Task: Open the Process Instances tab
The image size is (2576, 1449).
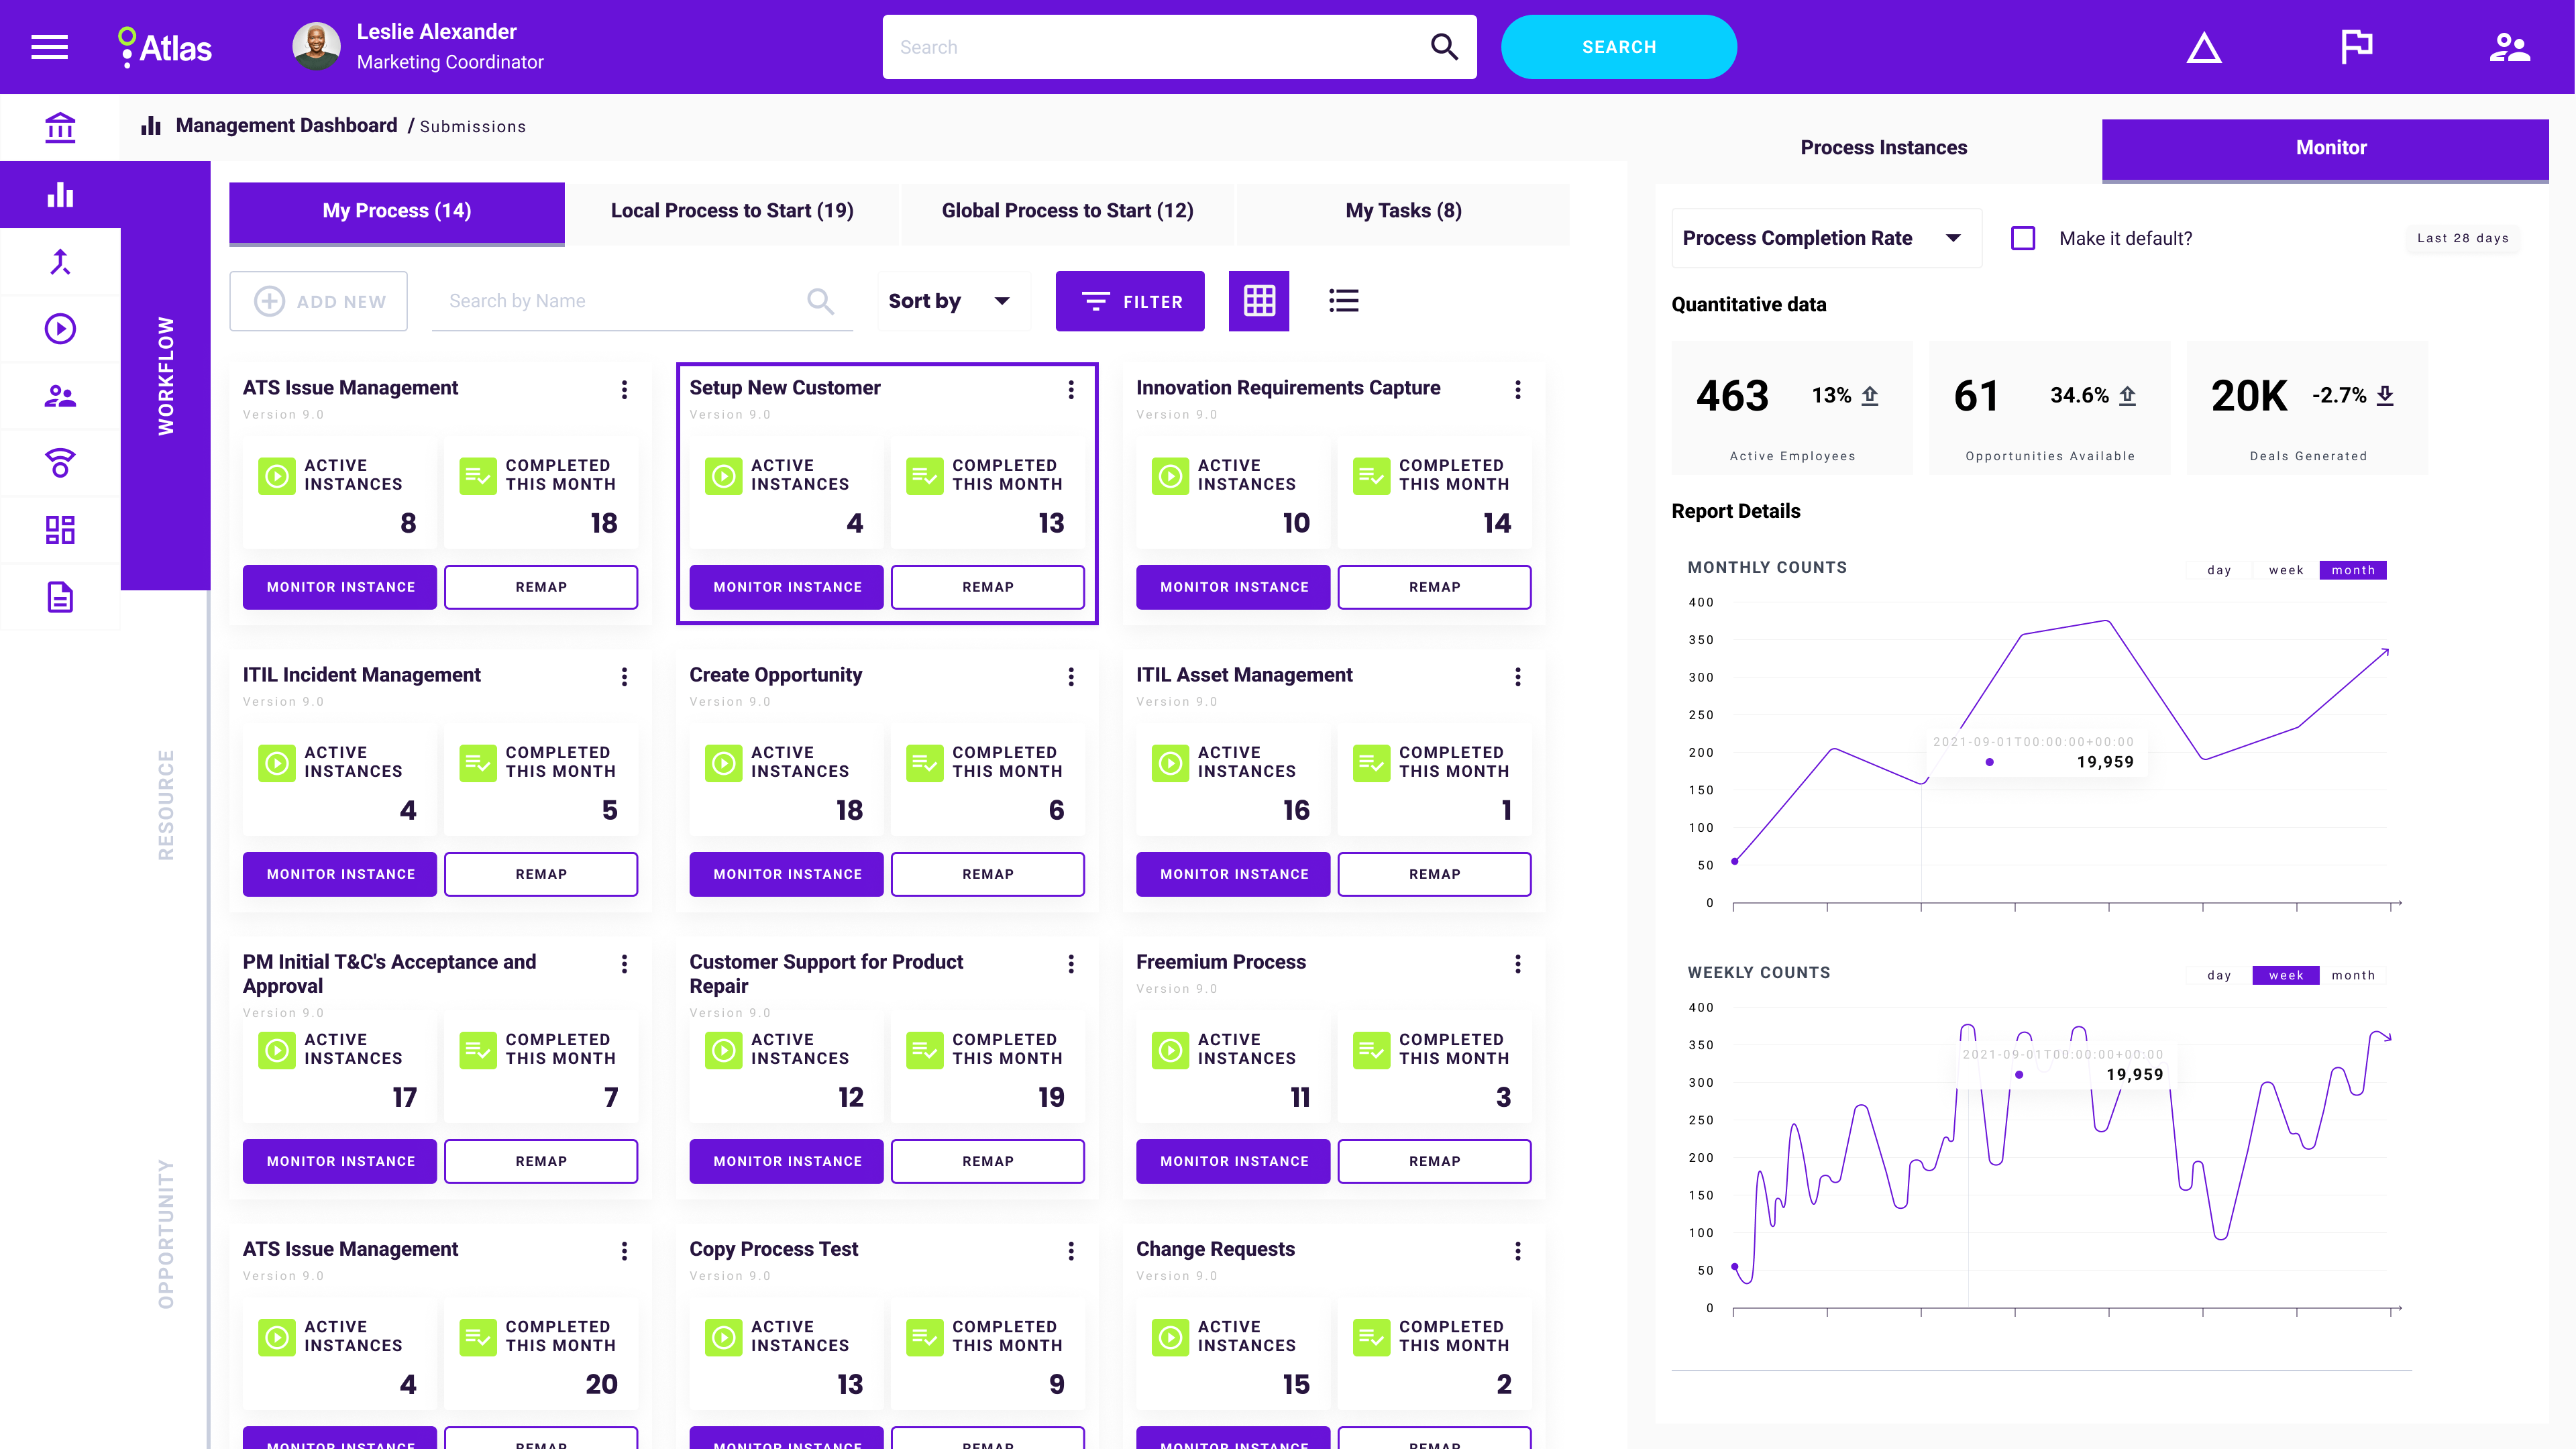Action: (1883, 148)
